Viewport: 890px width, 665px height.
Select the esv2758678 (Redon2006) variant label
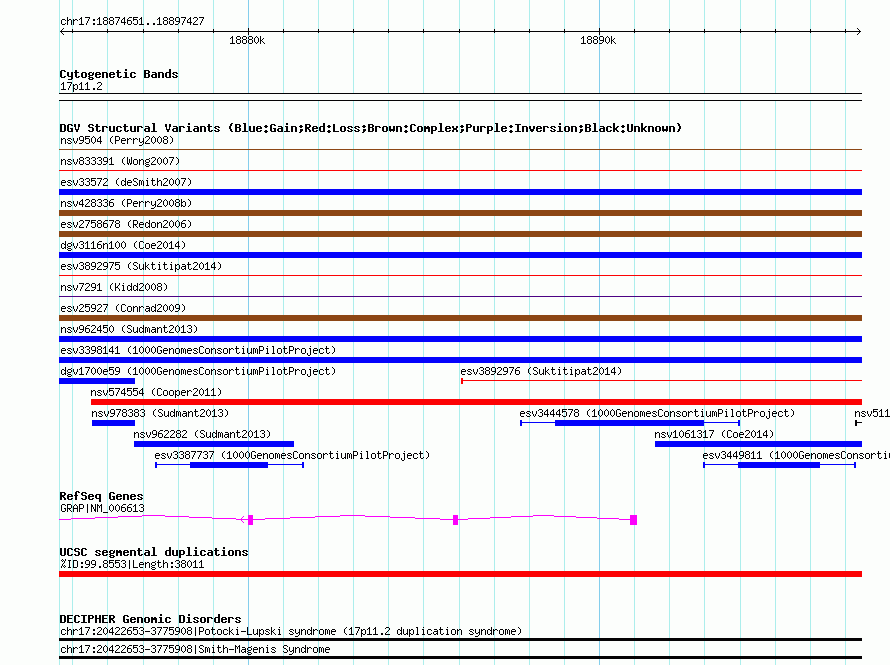pos(126,224)
